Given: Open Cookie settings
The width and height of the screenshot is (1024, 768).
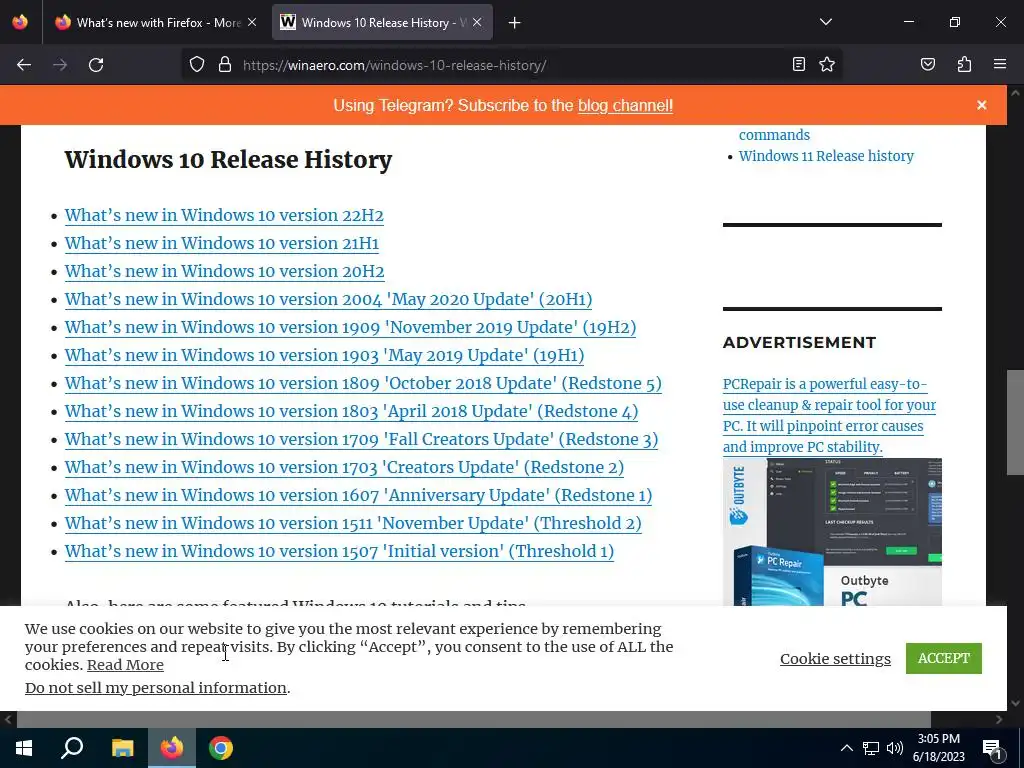Looking at the screenshot, I should pos(835,658).
